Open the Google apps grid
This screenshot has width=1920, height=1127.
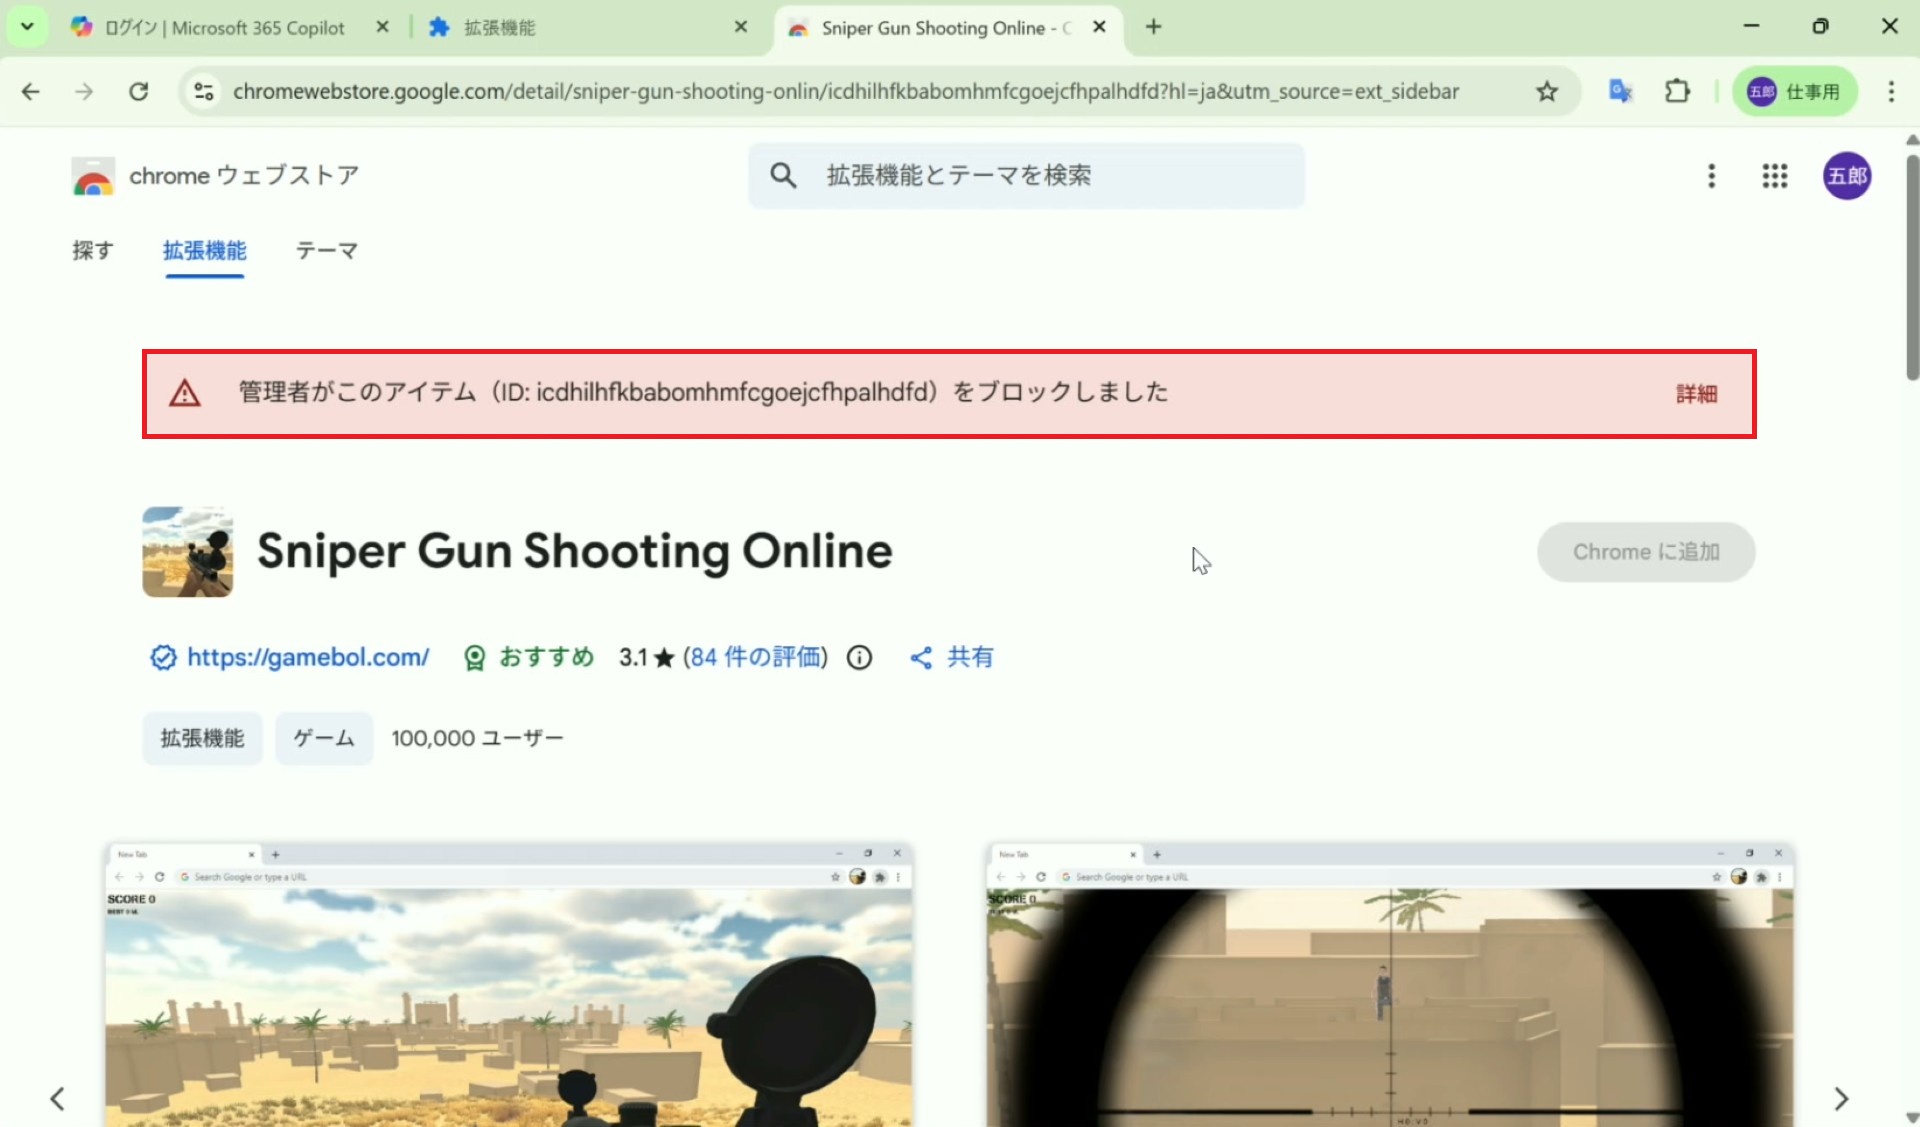click(x=1774, y=176)
